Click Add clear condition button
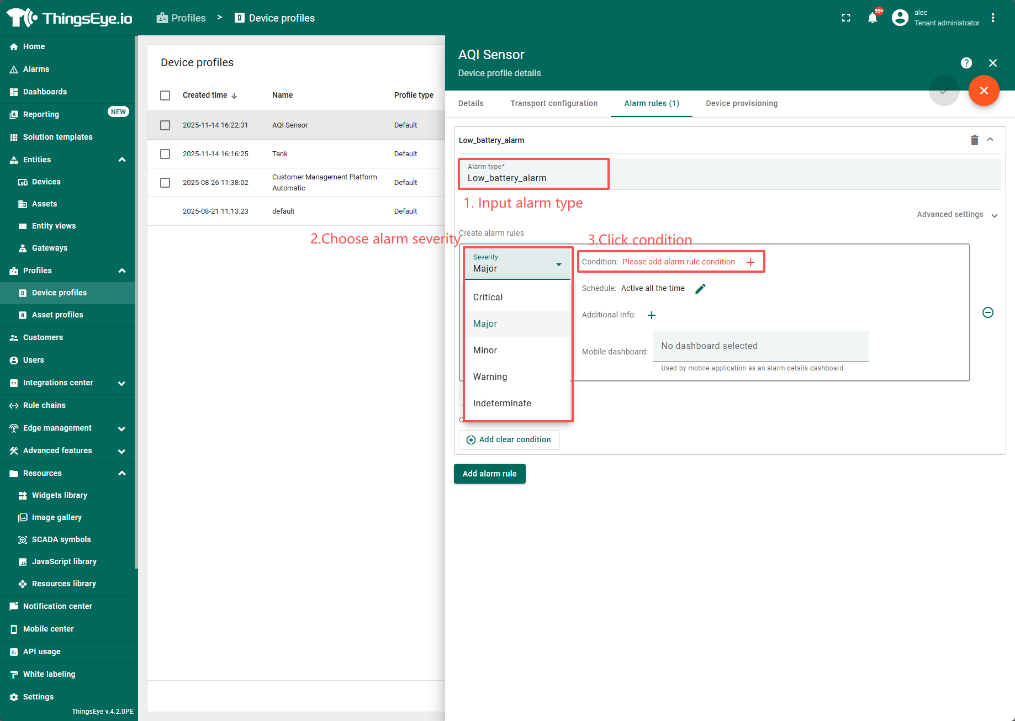The image size is (1015, 721). pyautogui.click(x=509, y=440)
